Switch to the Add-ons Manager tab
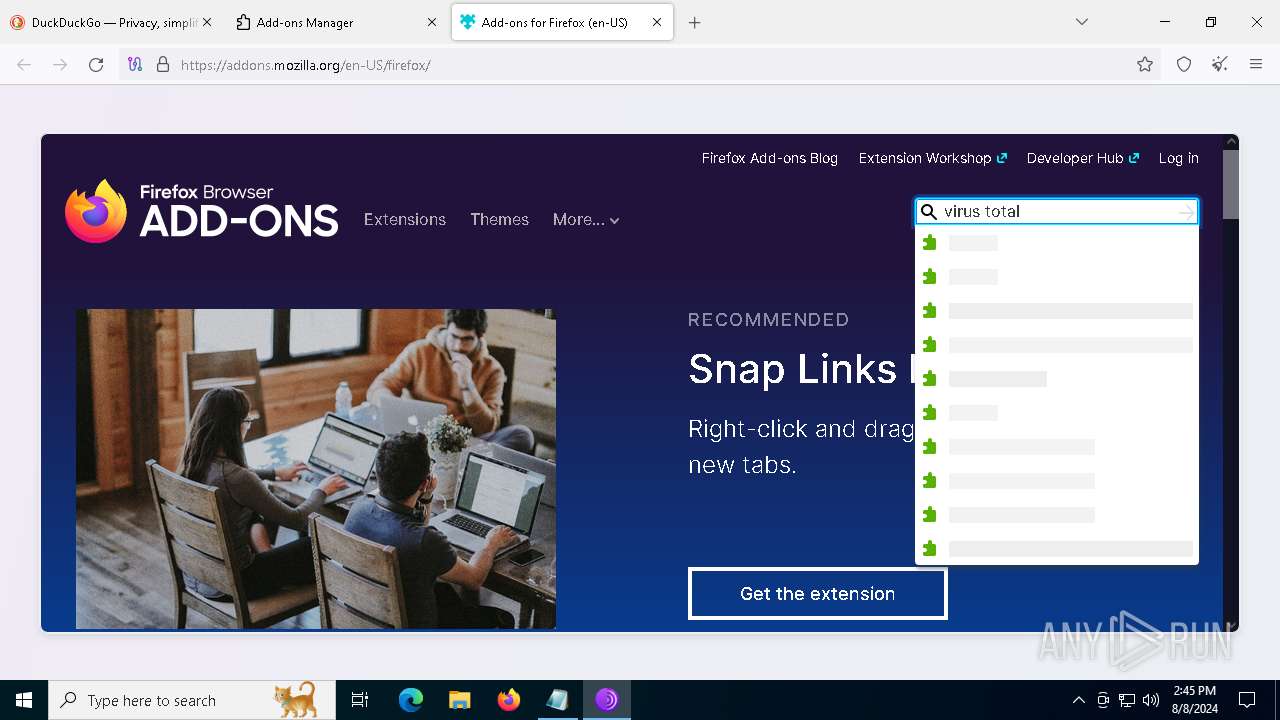1280x720 pixels. point(335,22)
